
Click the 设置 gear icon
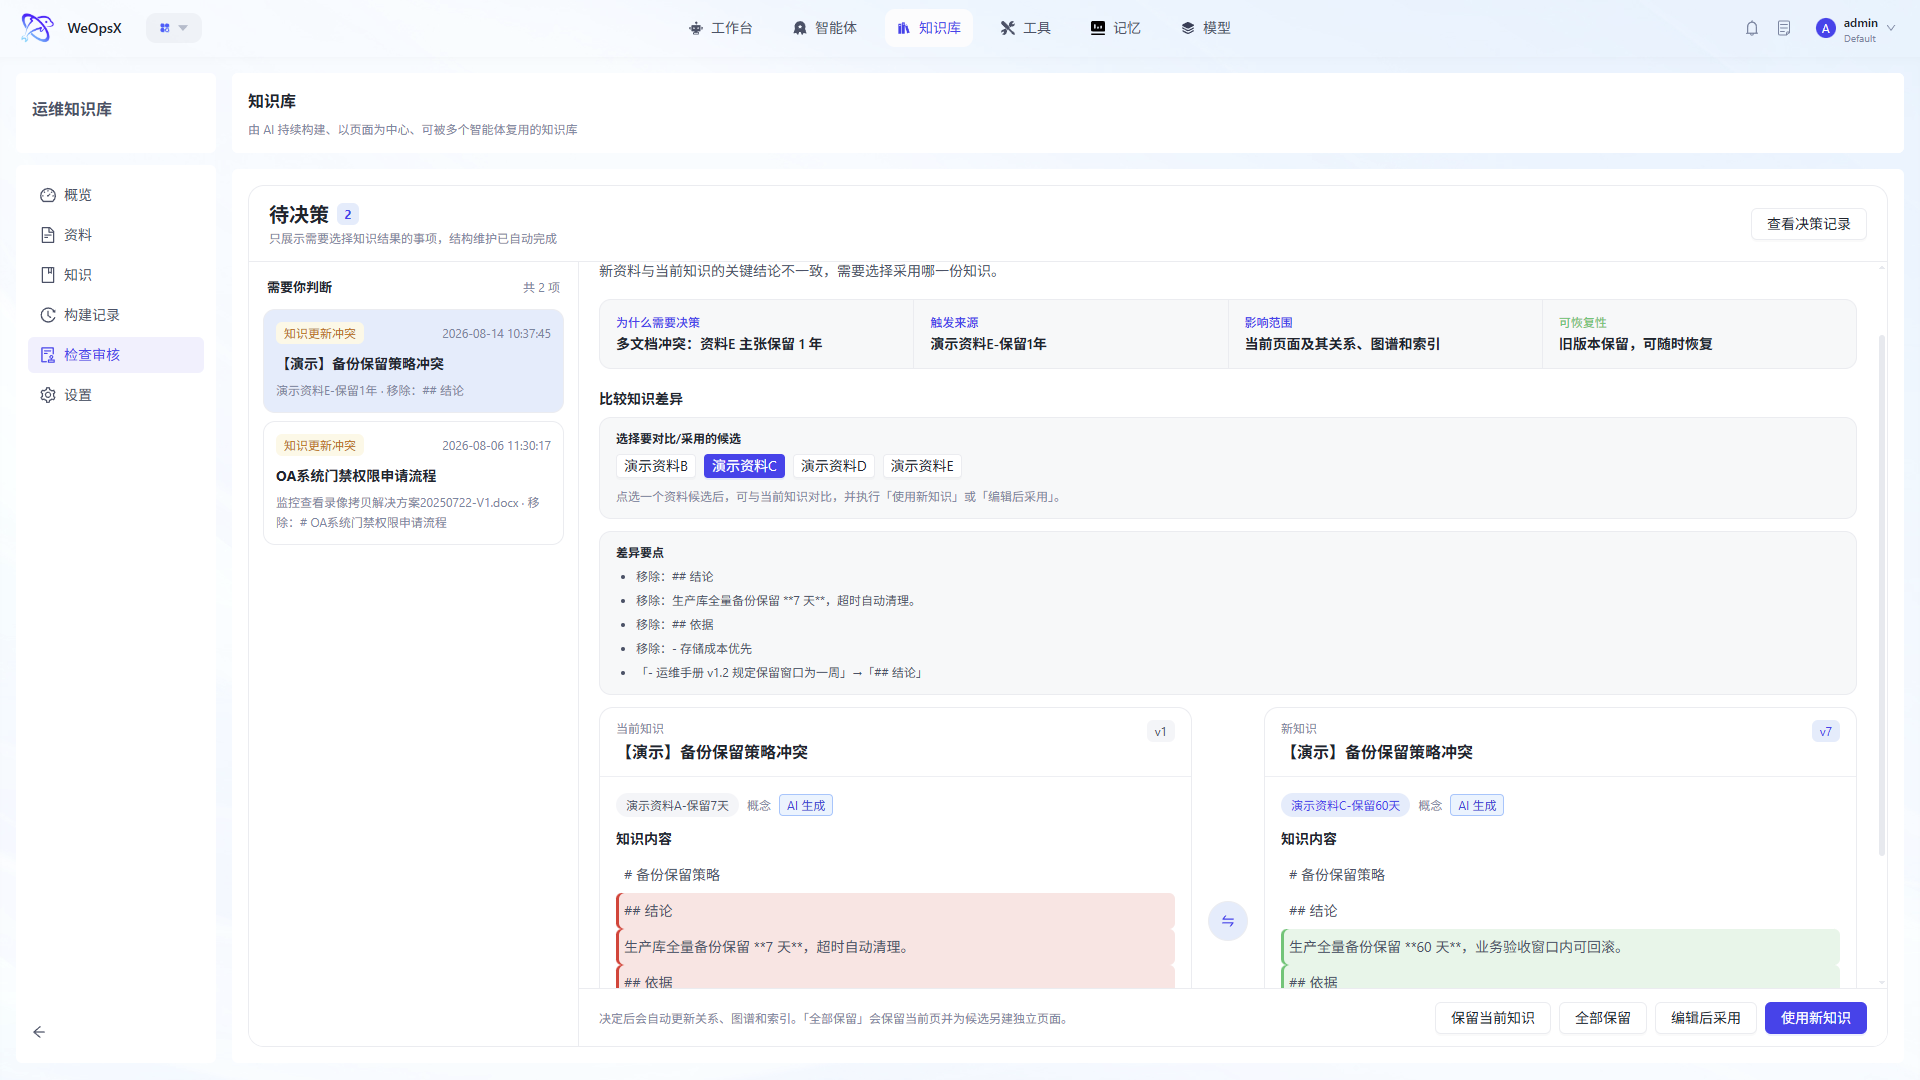pos(48,395)
